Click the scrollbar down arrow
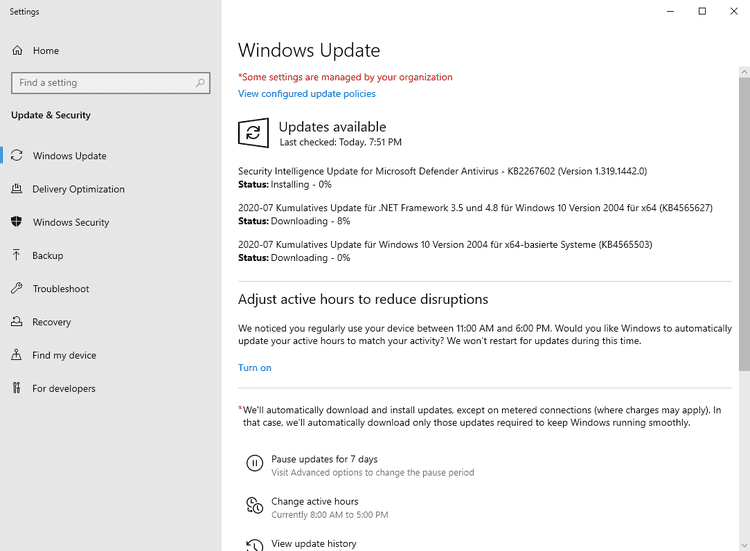 pos(744,545)
